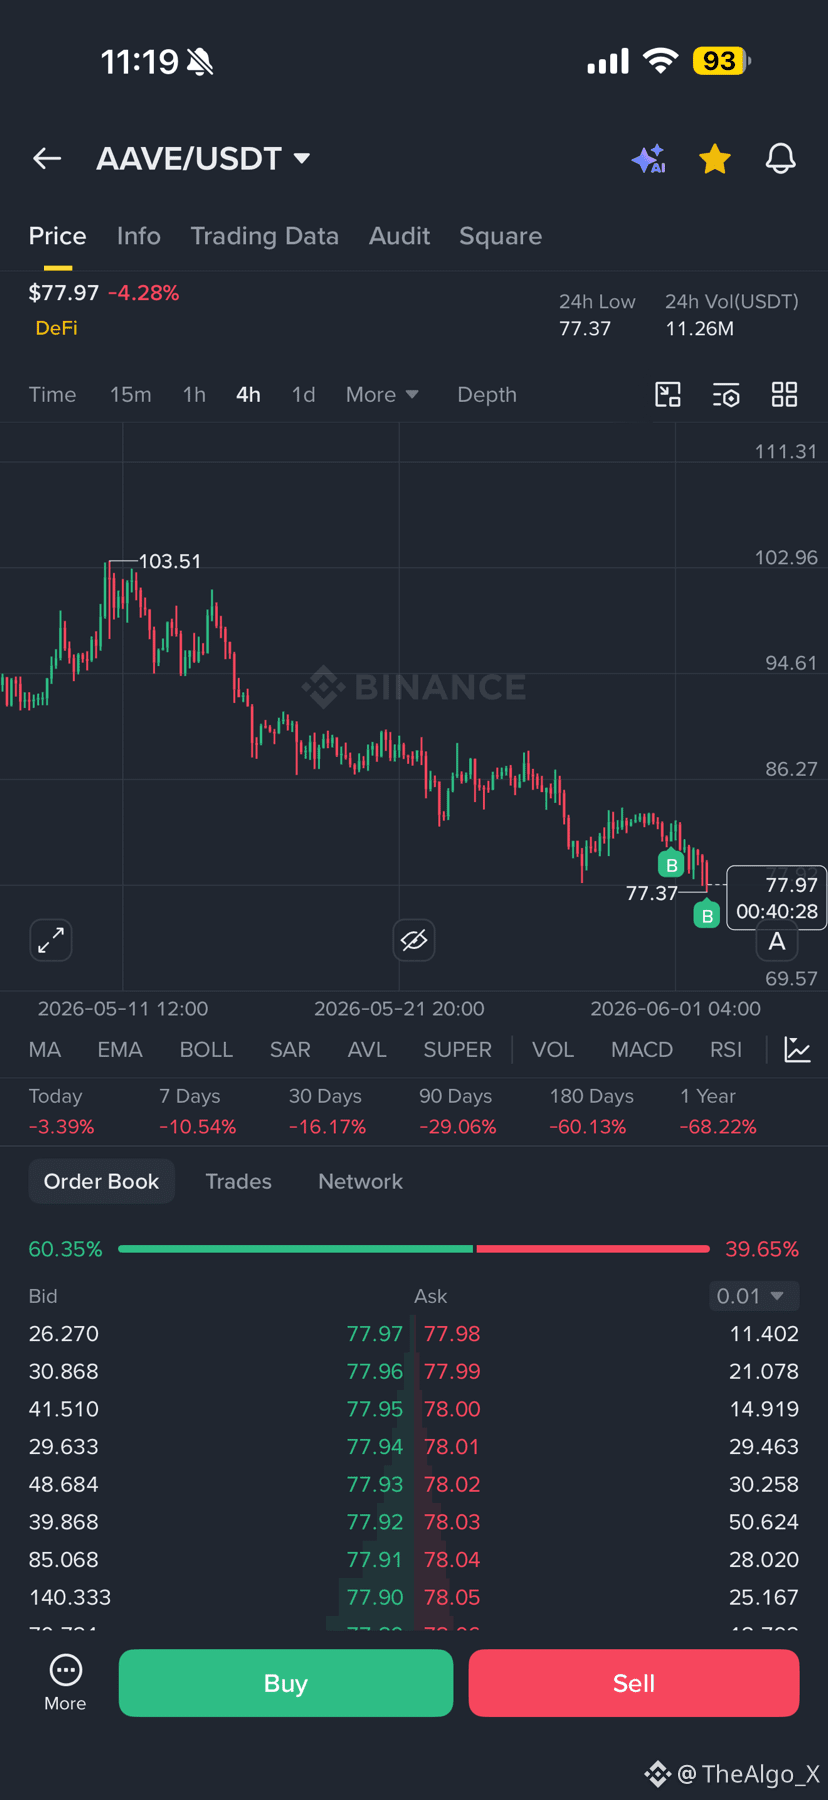Image resolution: width=828 pixels, height=1800 pixels.
Task: Toggle the MA indicator
Action: click(45, 1050)
